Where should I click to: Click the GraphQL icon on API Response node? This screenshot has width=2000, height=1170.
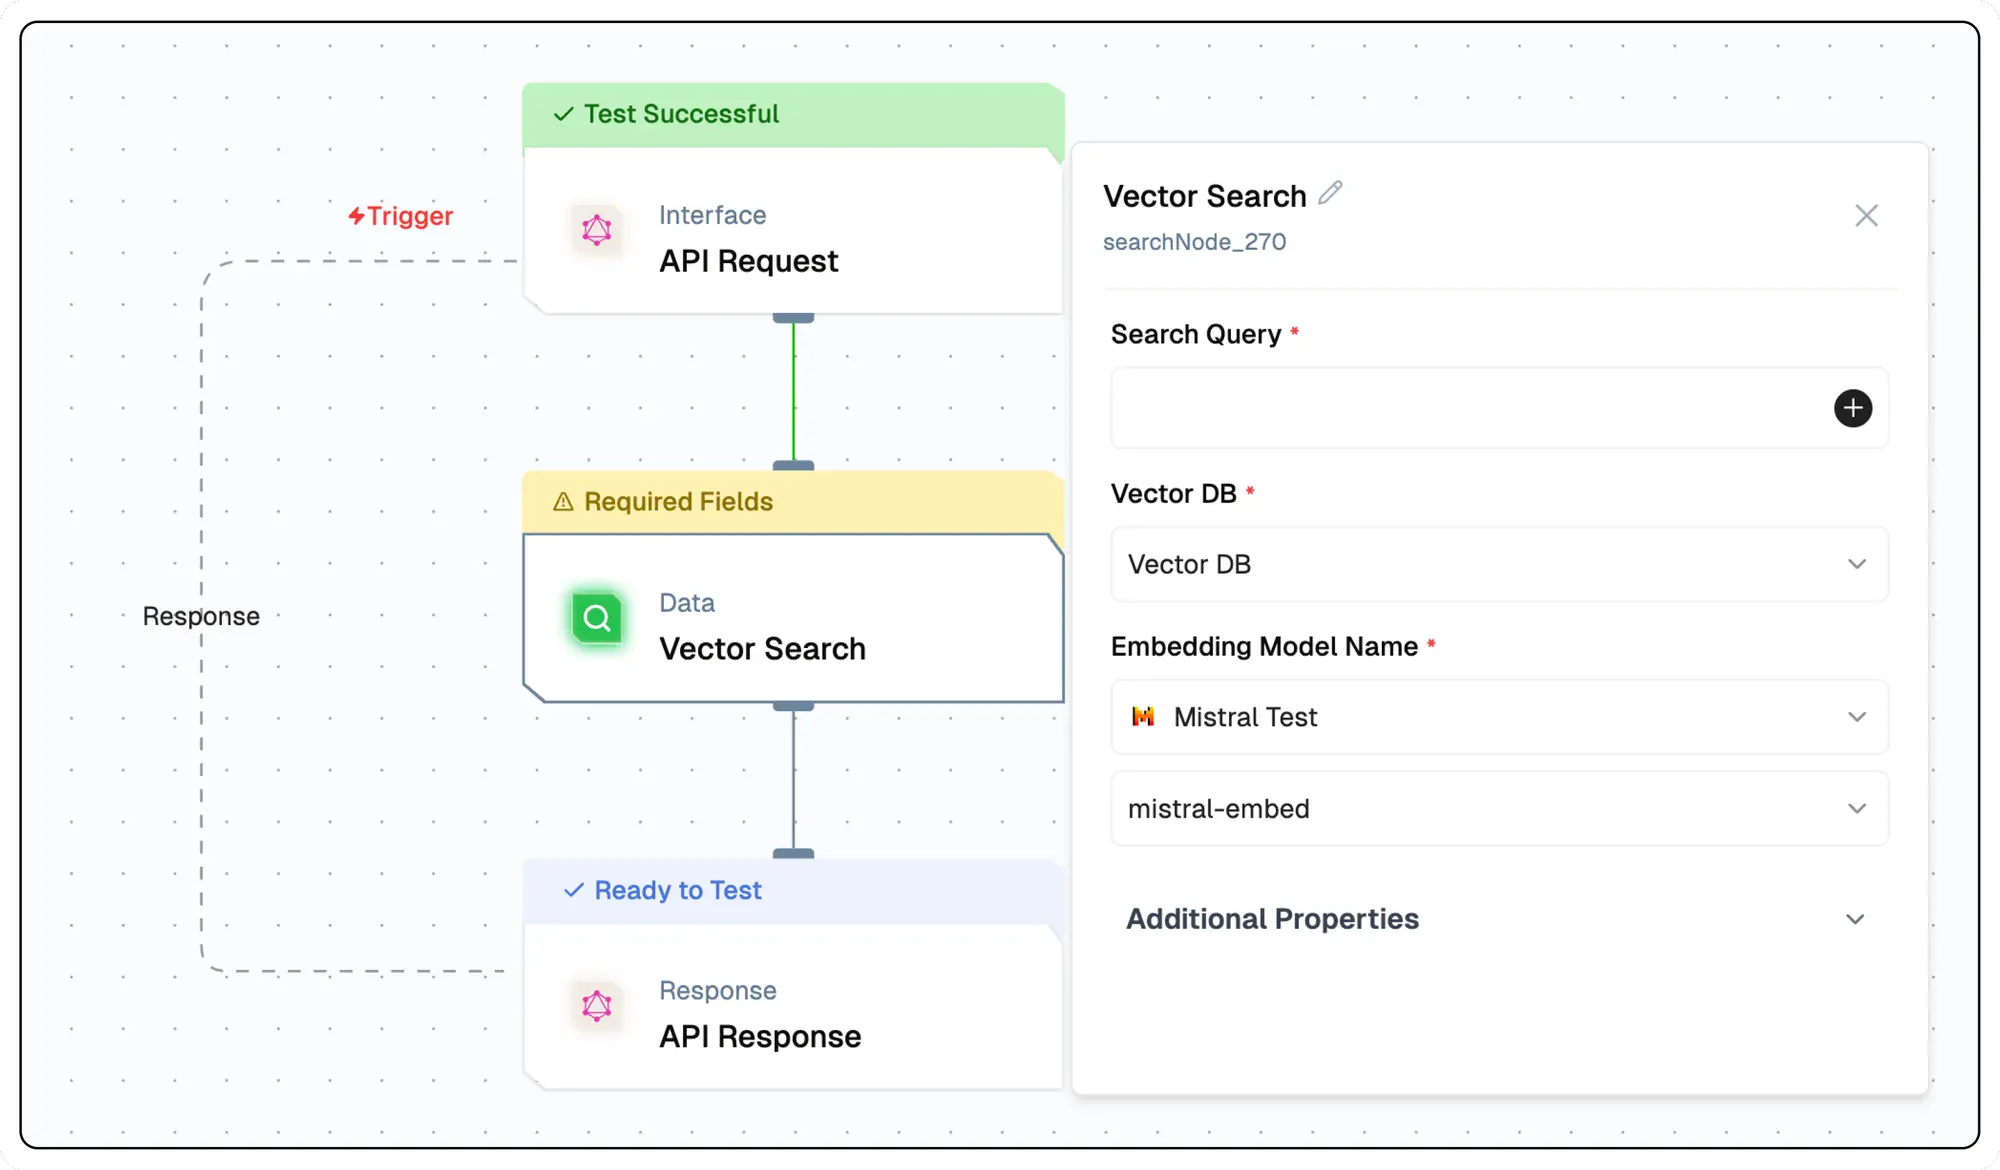point(597,1006)
